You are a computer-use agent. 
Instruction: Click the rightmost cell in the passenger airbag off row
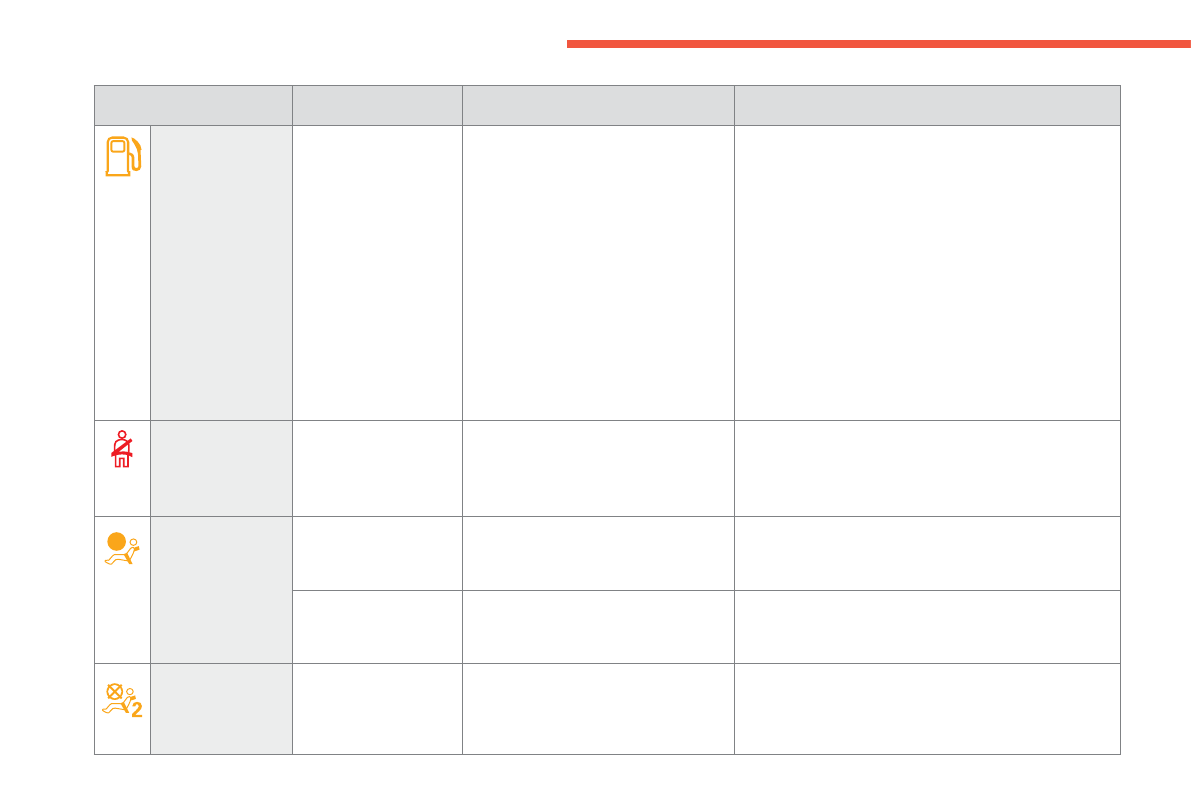[x=927, y=708]
